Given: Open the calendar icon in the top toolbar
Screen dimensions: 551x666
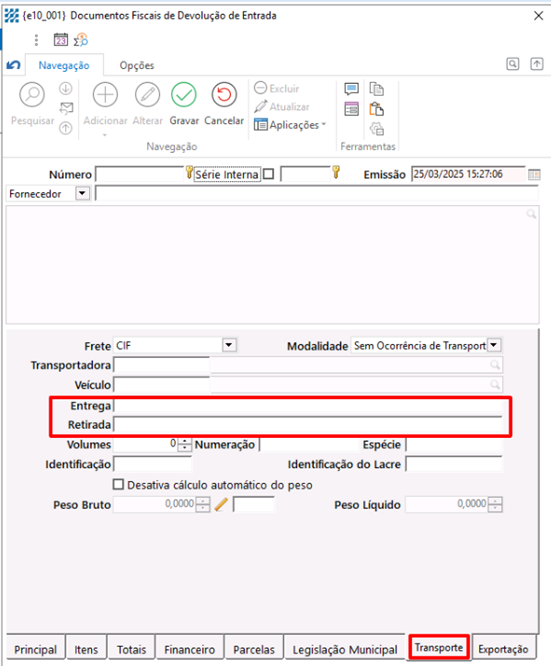Looking at the screenshot, I should tap(61, 40).
